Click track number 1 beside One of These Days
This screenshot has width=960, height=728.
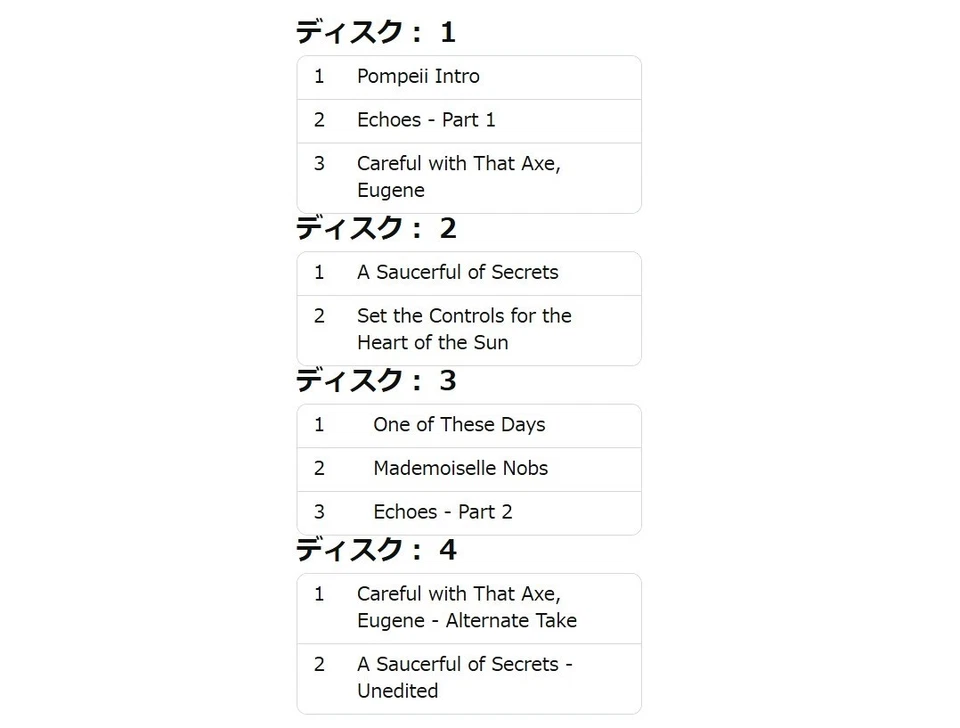tap(319, 425)
